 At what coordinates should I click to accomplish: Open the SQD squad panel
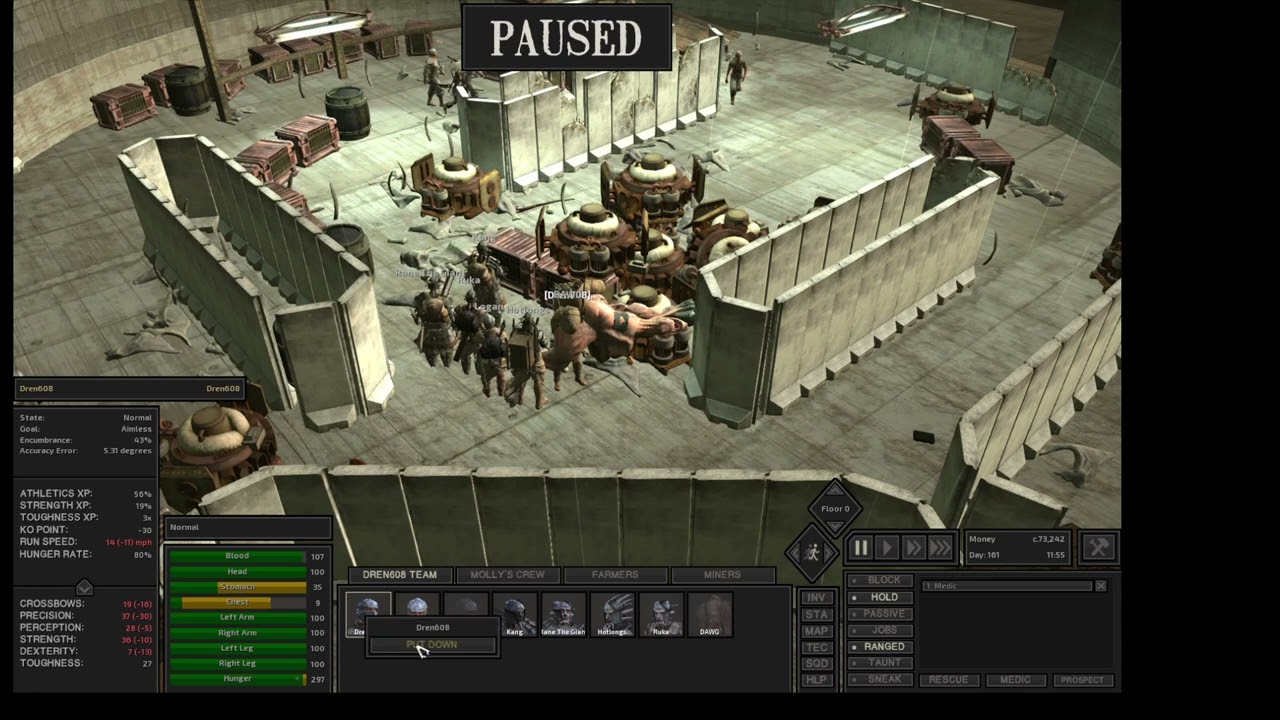(817, 663)
